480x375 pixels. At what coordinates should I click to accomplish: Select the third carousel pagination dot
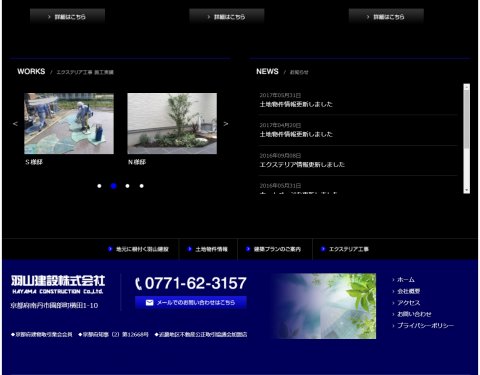[x=127, y=186]
